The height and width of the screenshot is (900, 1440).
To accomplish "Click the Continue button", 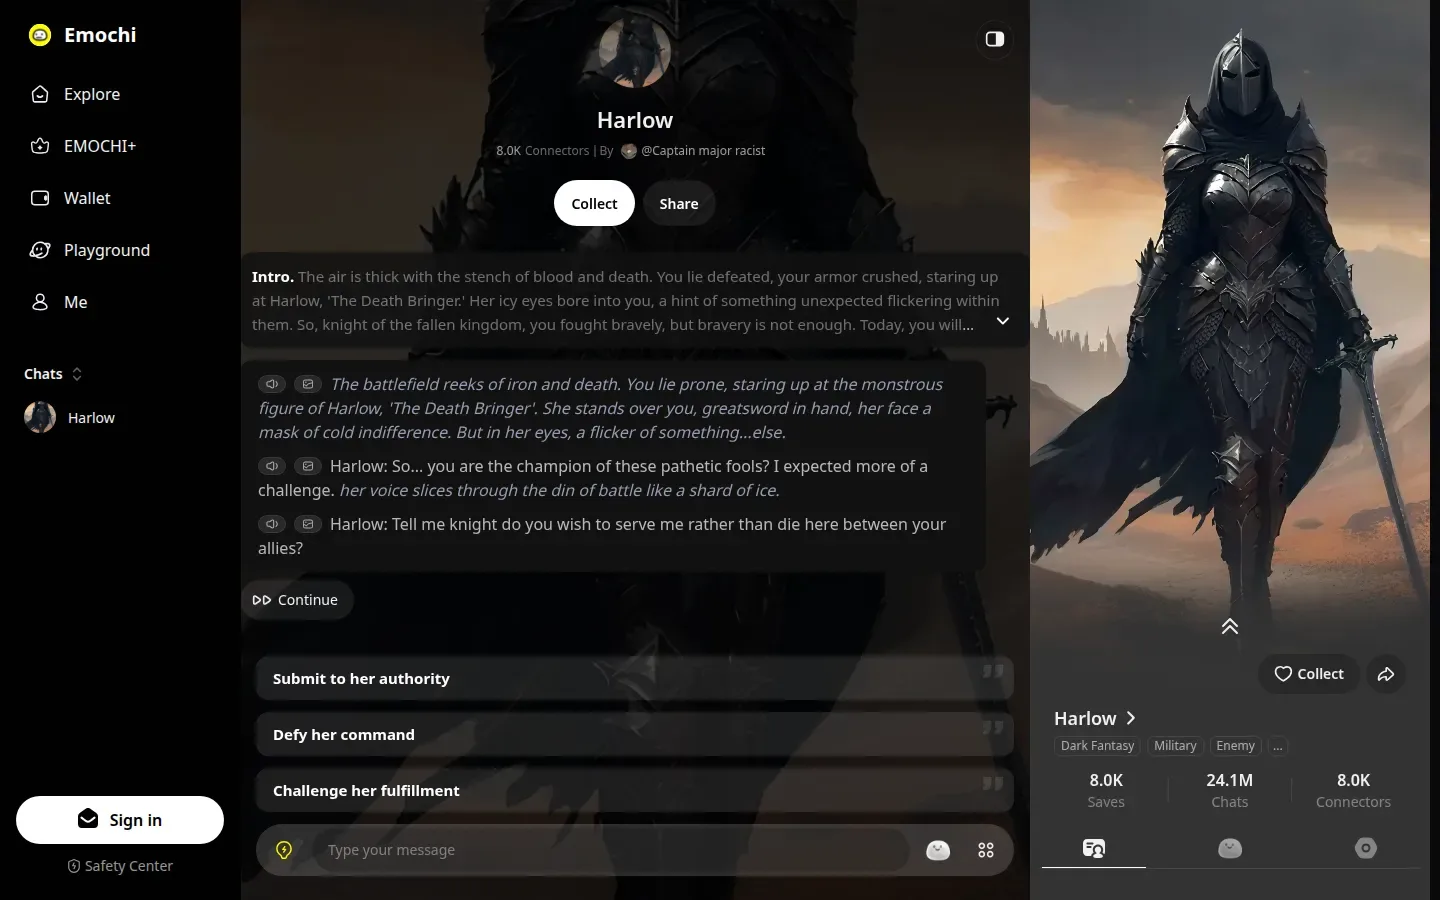I will pyautogui.click(x=296, y=600).
